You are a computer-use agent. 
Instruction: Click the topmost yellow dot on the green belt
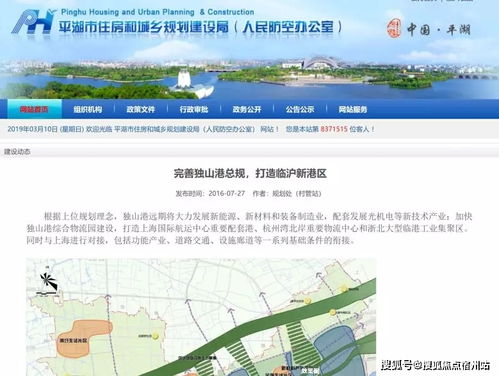coord(344,289)
